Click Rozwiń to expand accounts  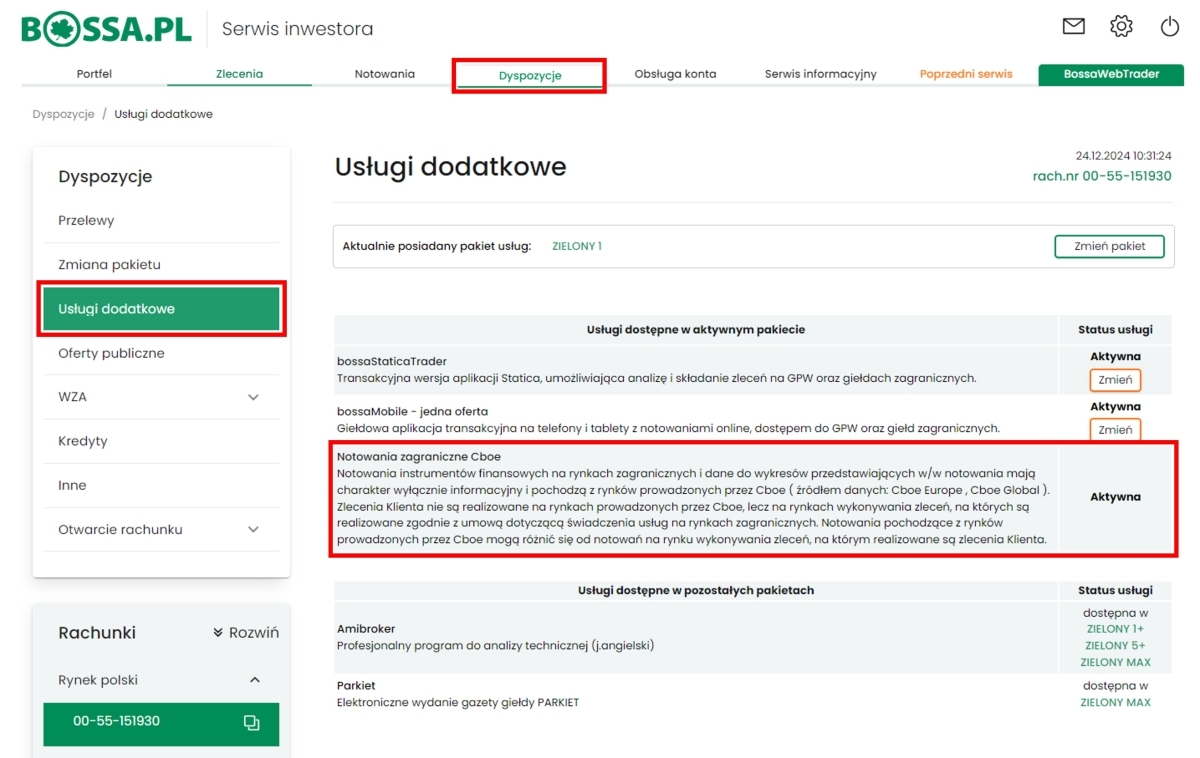(x=246, y=633)
